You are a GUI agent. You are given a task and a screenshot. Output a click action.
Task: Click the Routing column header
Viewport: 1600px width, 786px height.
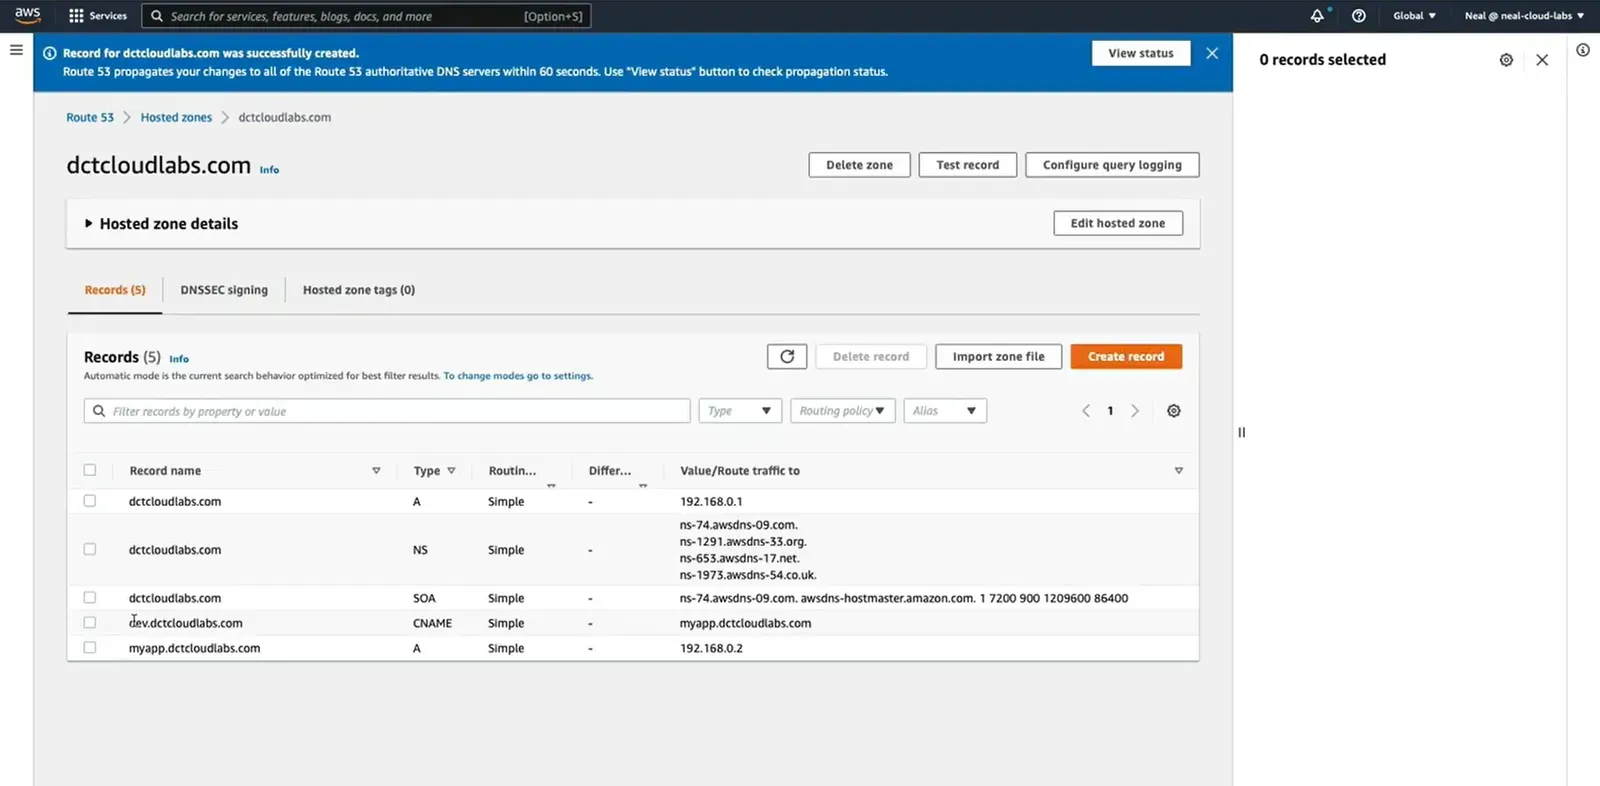(512, 471)
